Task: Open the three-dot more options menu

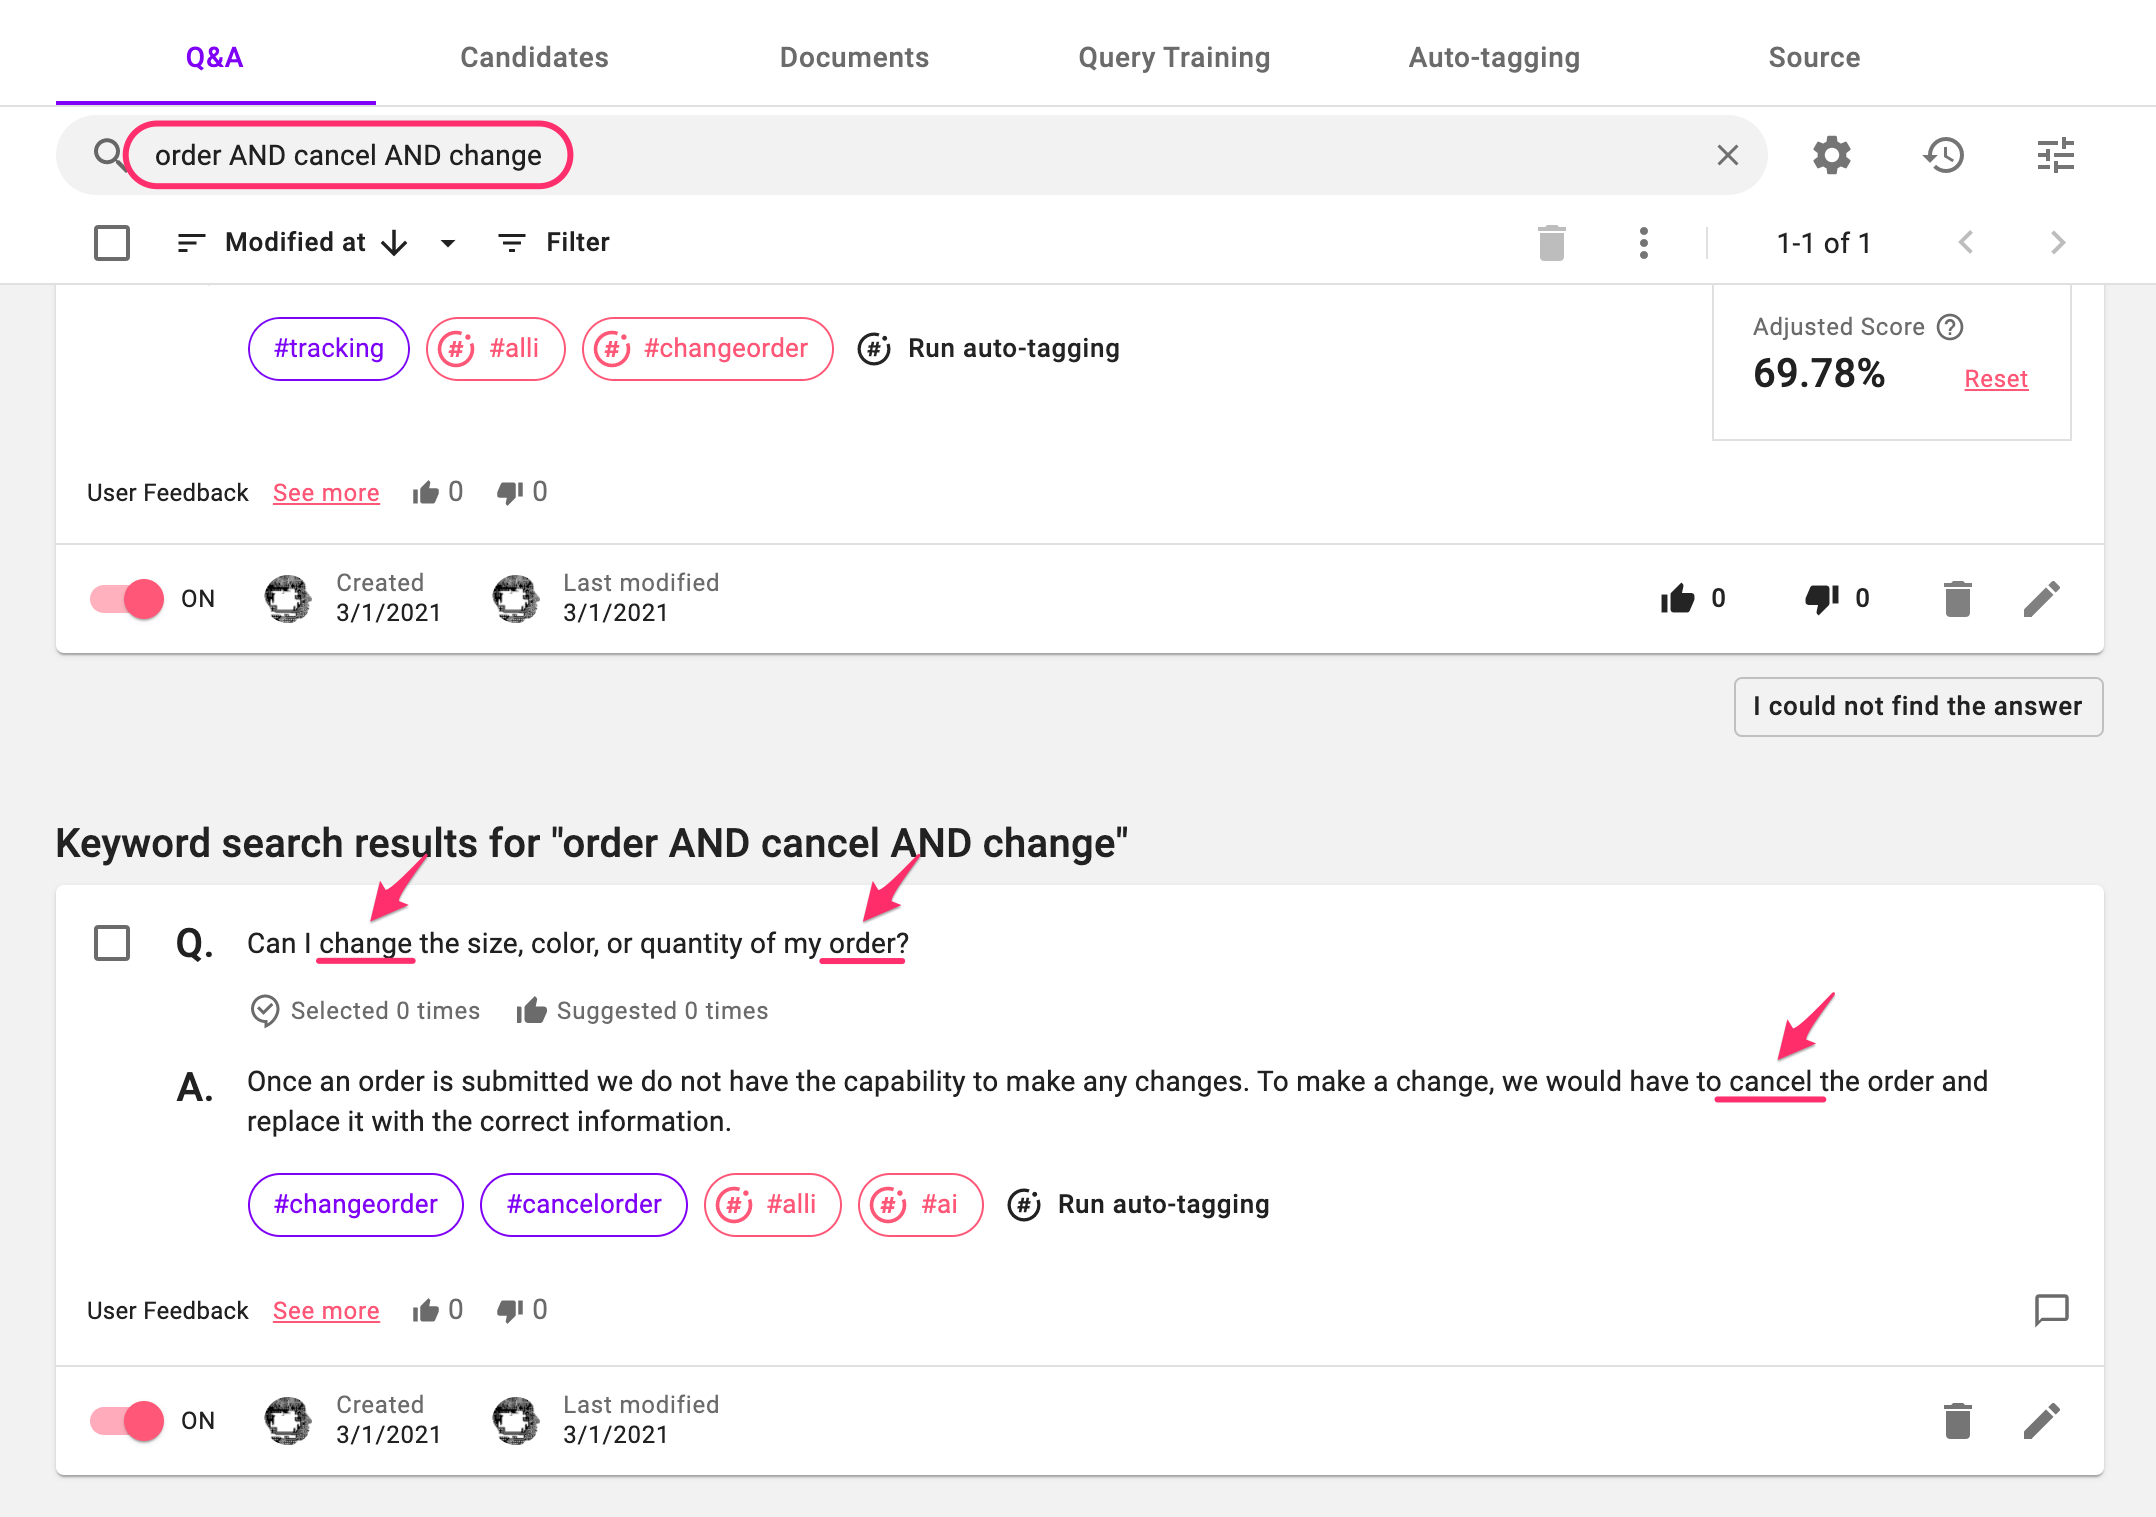Action: [1643, 243]
